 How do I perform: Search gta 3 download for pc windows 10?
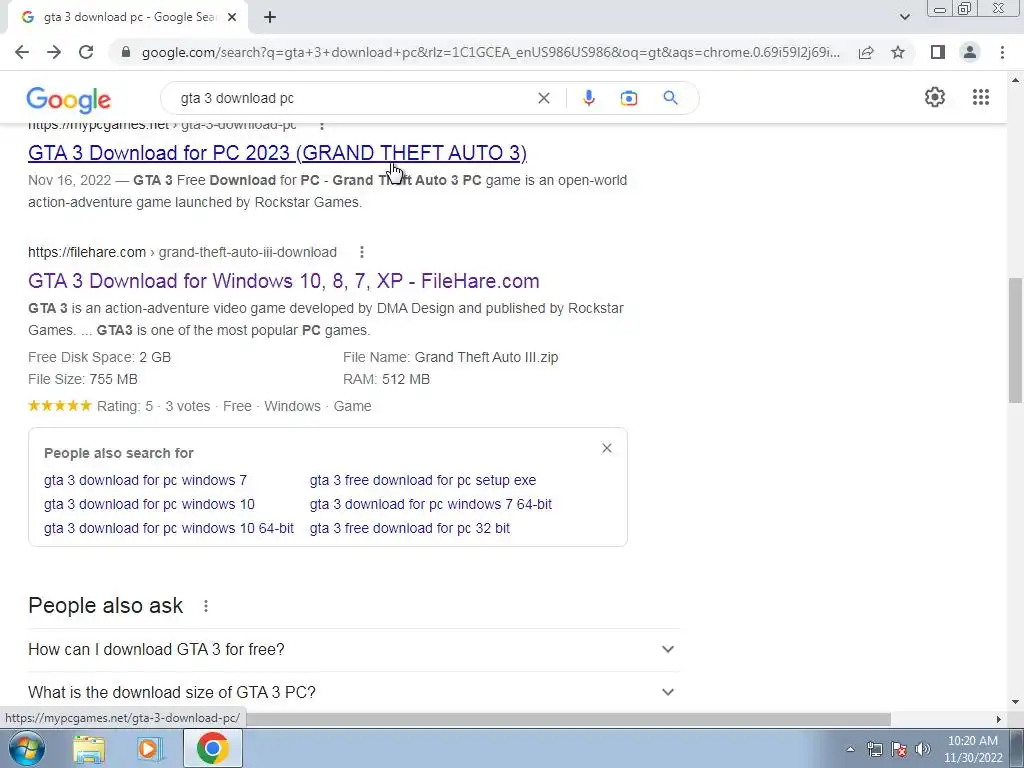tap(150, 504)
